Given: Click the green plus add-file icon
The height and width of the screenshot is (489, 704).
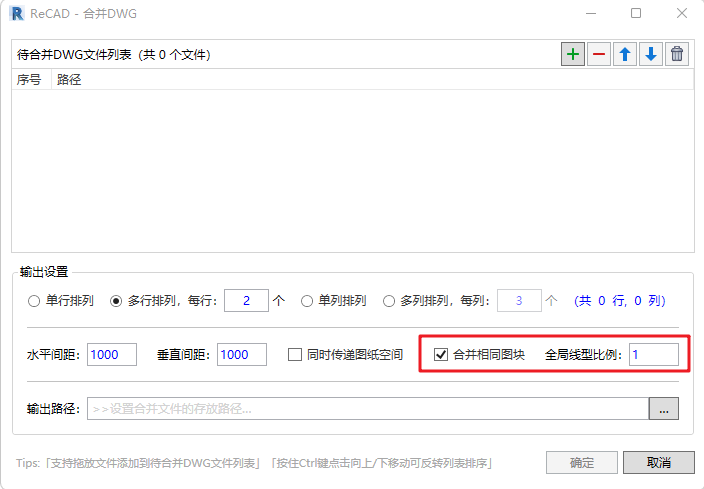Looking at the screenshot, I should [x=572, y=54].
